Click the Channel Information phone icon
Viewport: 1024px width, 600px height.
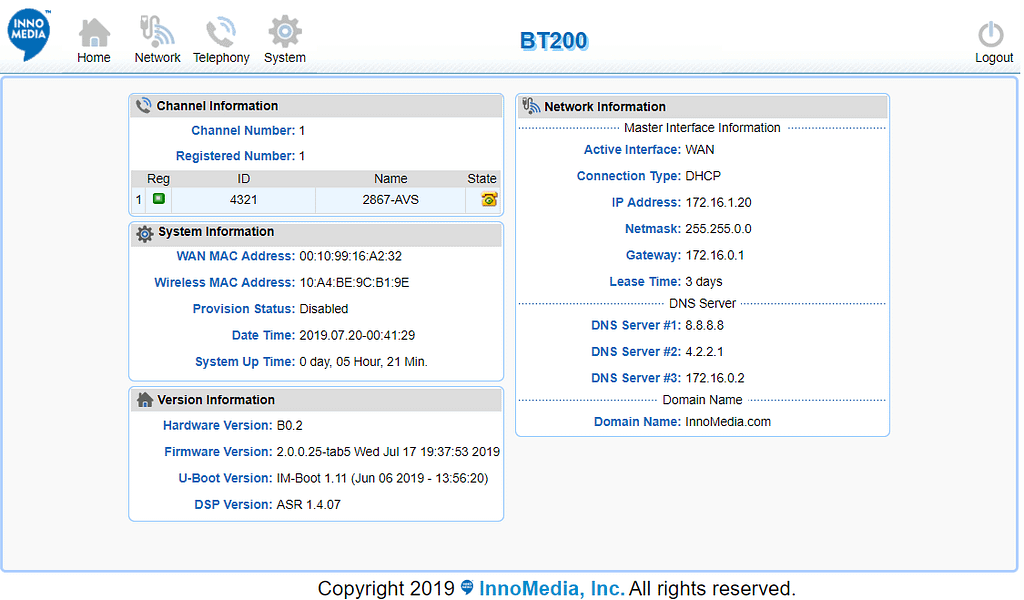143,105
